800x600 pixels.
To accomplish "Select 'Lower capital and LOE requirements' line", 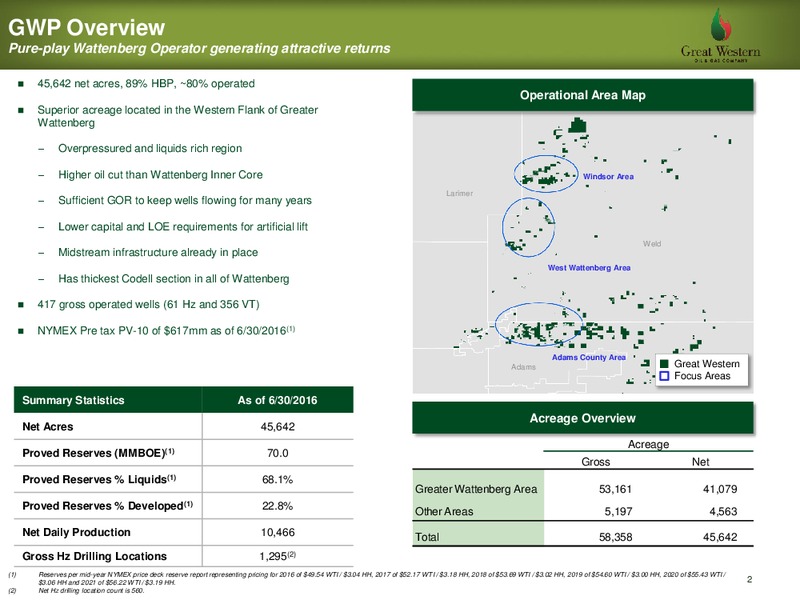I will point(183,227).
